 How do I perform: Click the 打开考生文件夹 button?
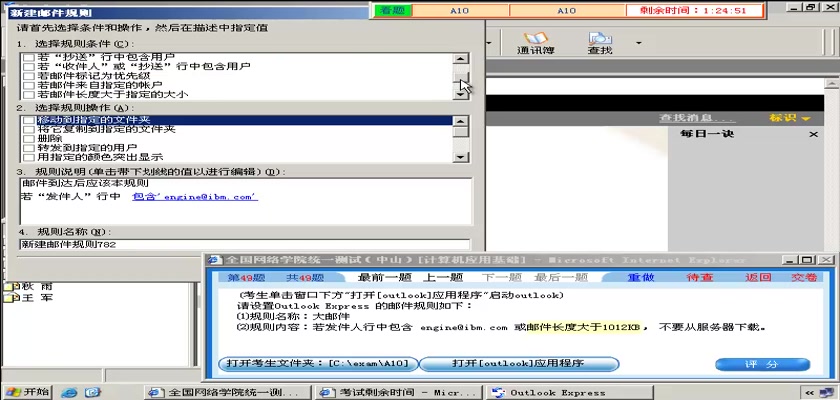[318, 364]
